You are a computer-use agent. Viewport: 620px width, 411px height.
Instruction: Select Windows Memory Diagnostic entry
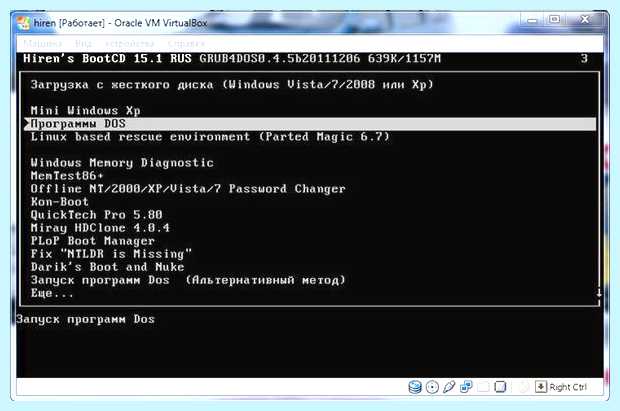pyautogui.click(x=122, y=163)
